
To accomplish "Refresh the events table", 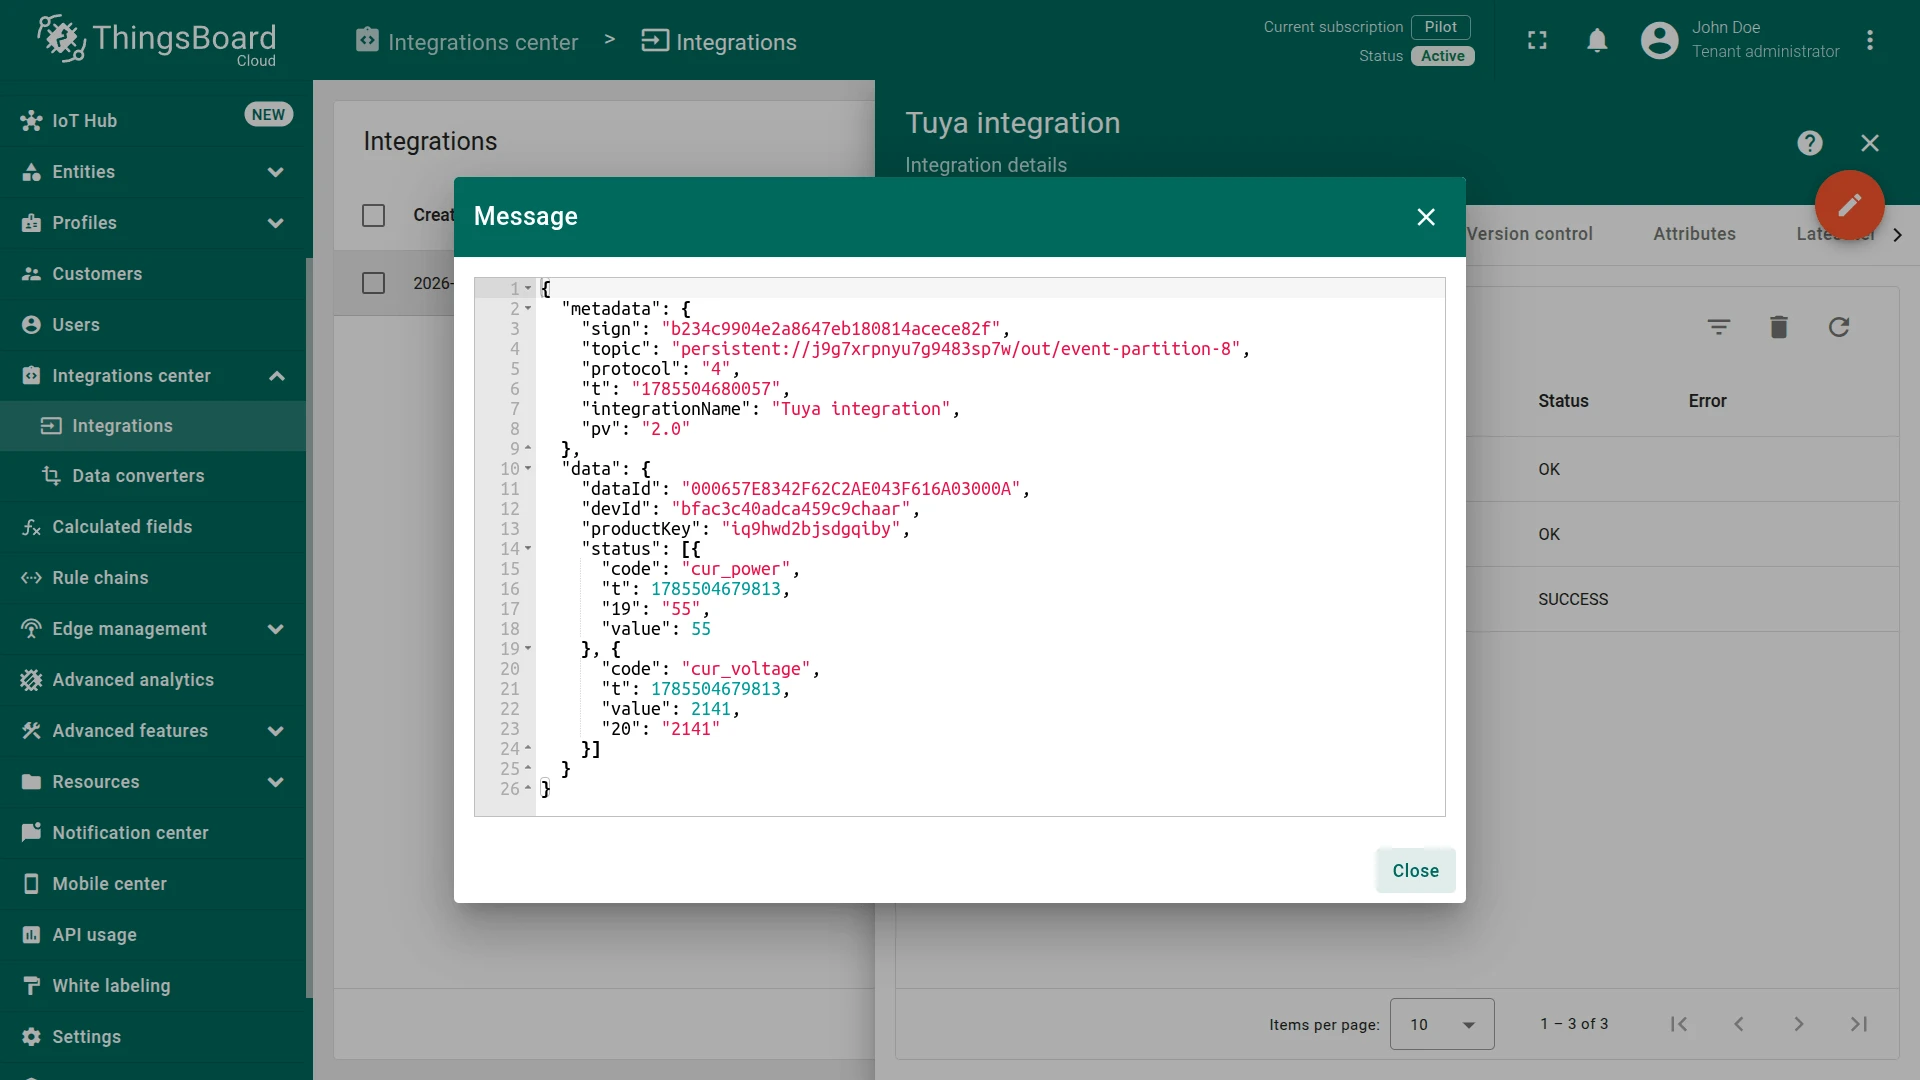I will 1838,327.
